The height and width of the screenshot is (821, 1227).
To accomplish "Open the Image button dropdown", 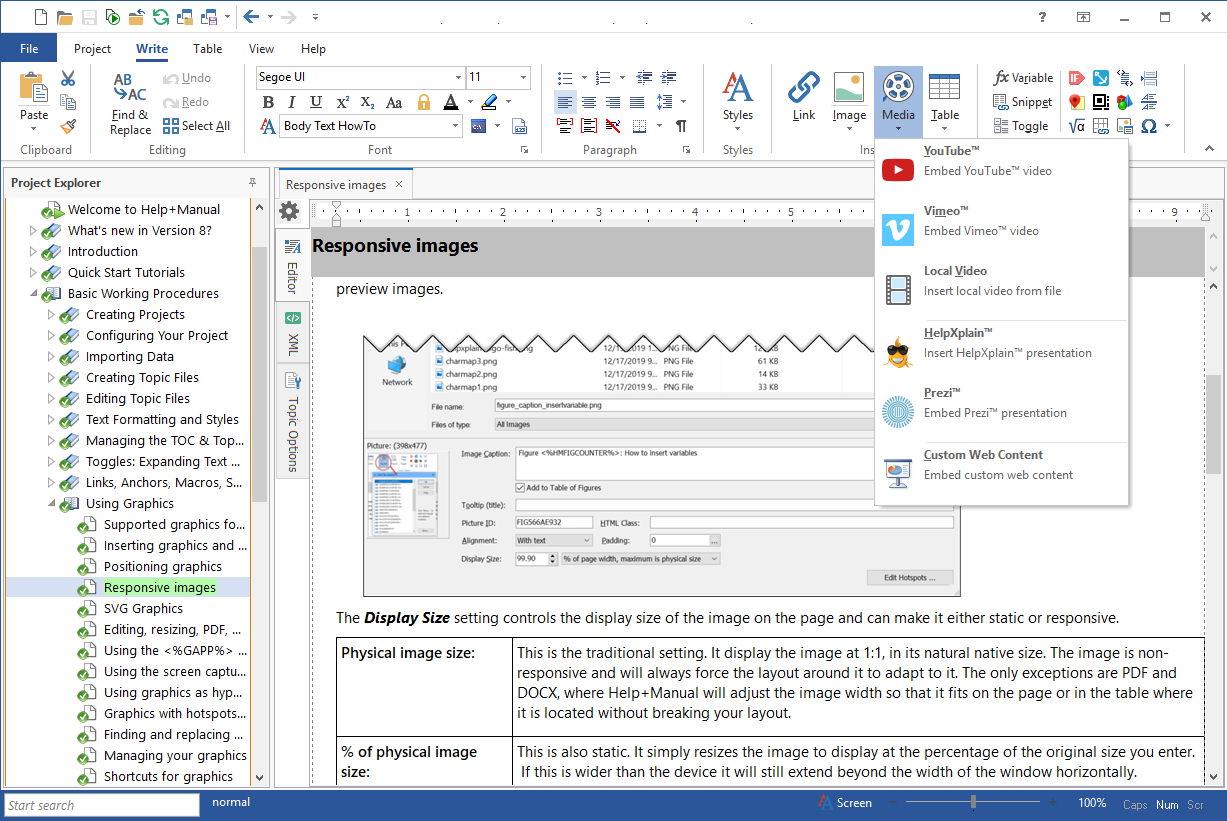I will [849, 129].
